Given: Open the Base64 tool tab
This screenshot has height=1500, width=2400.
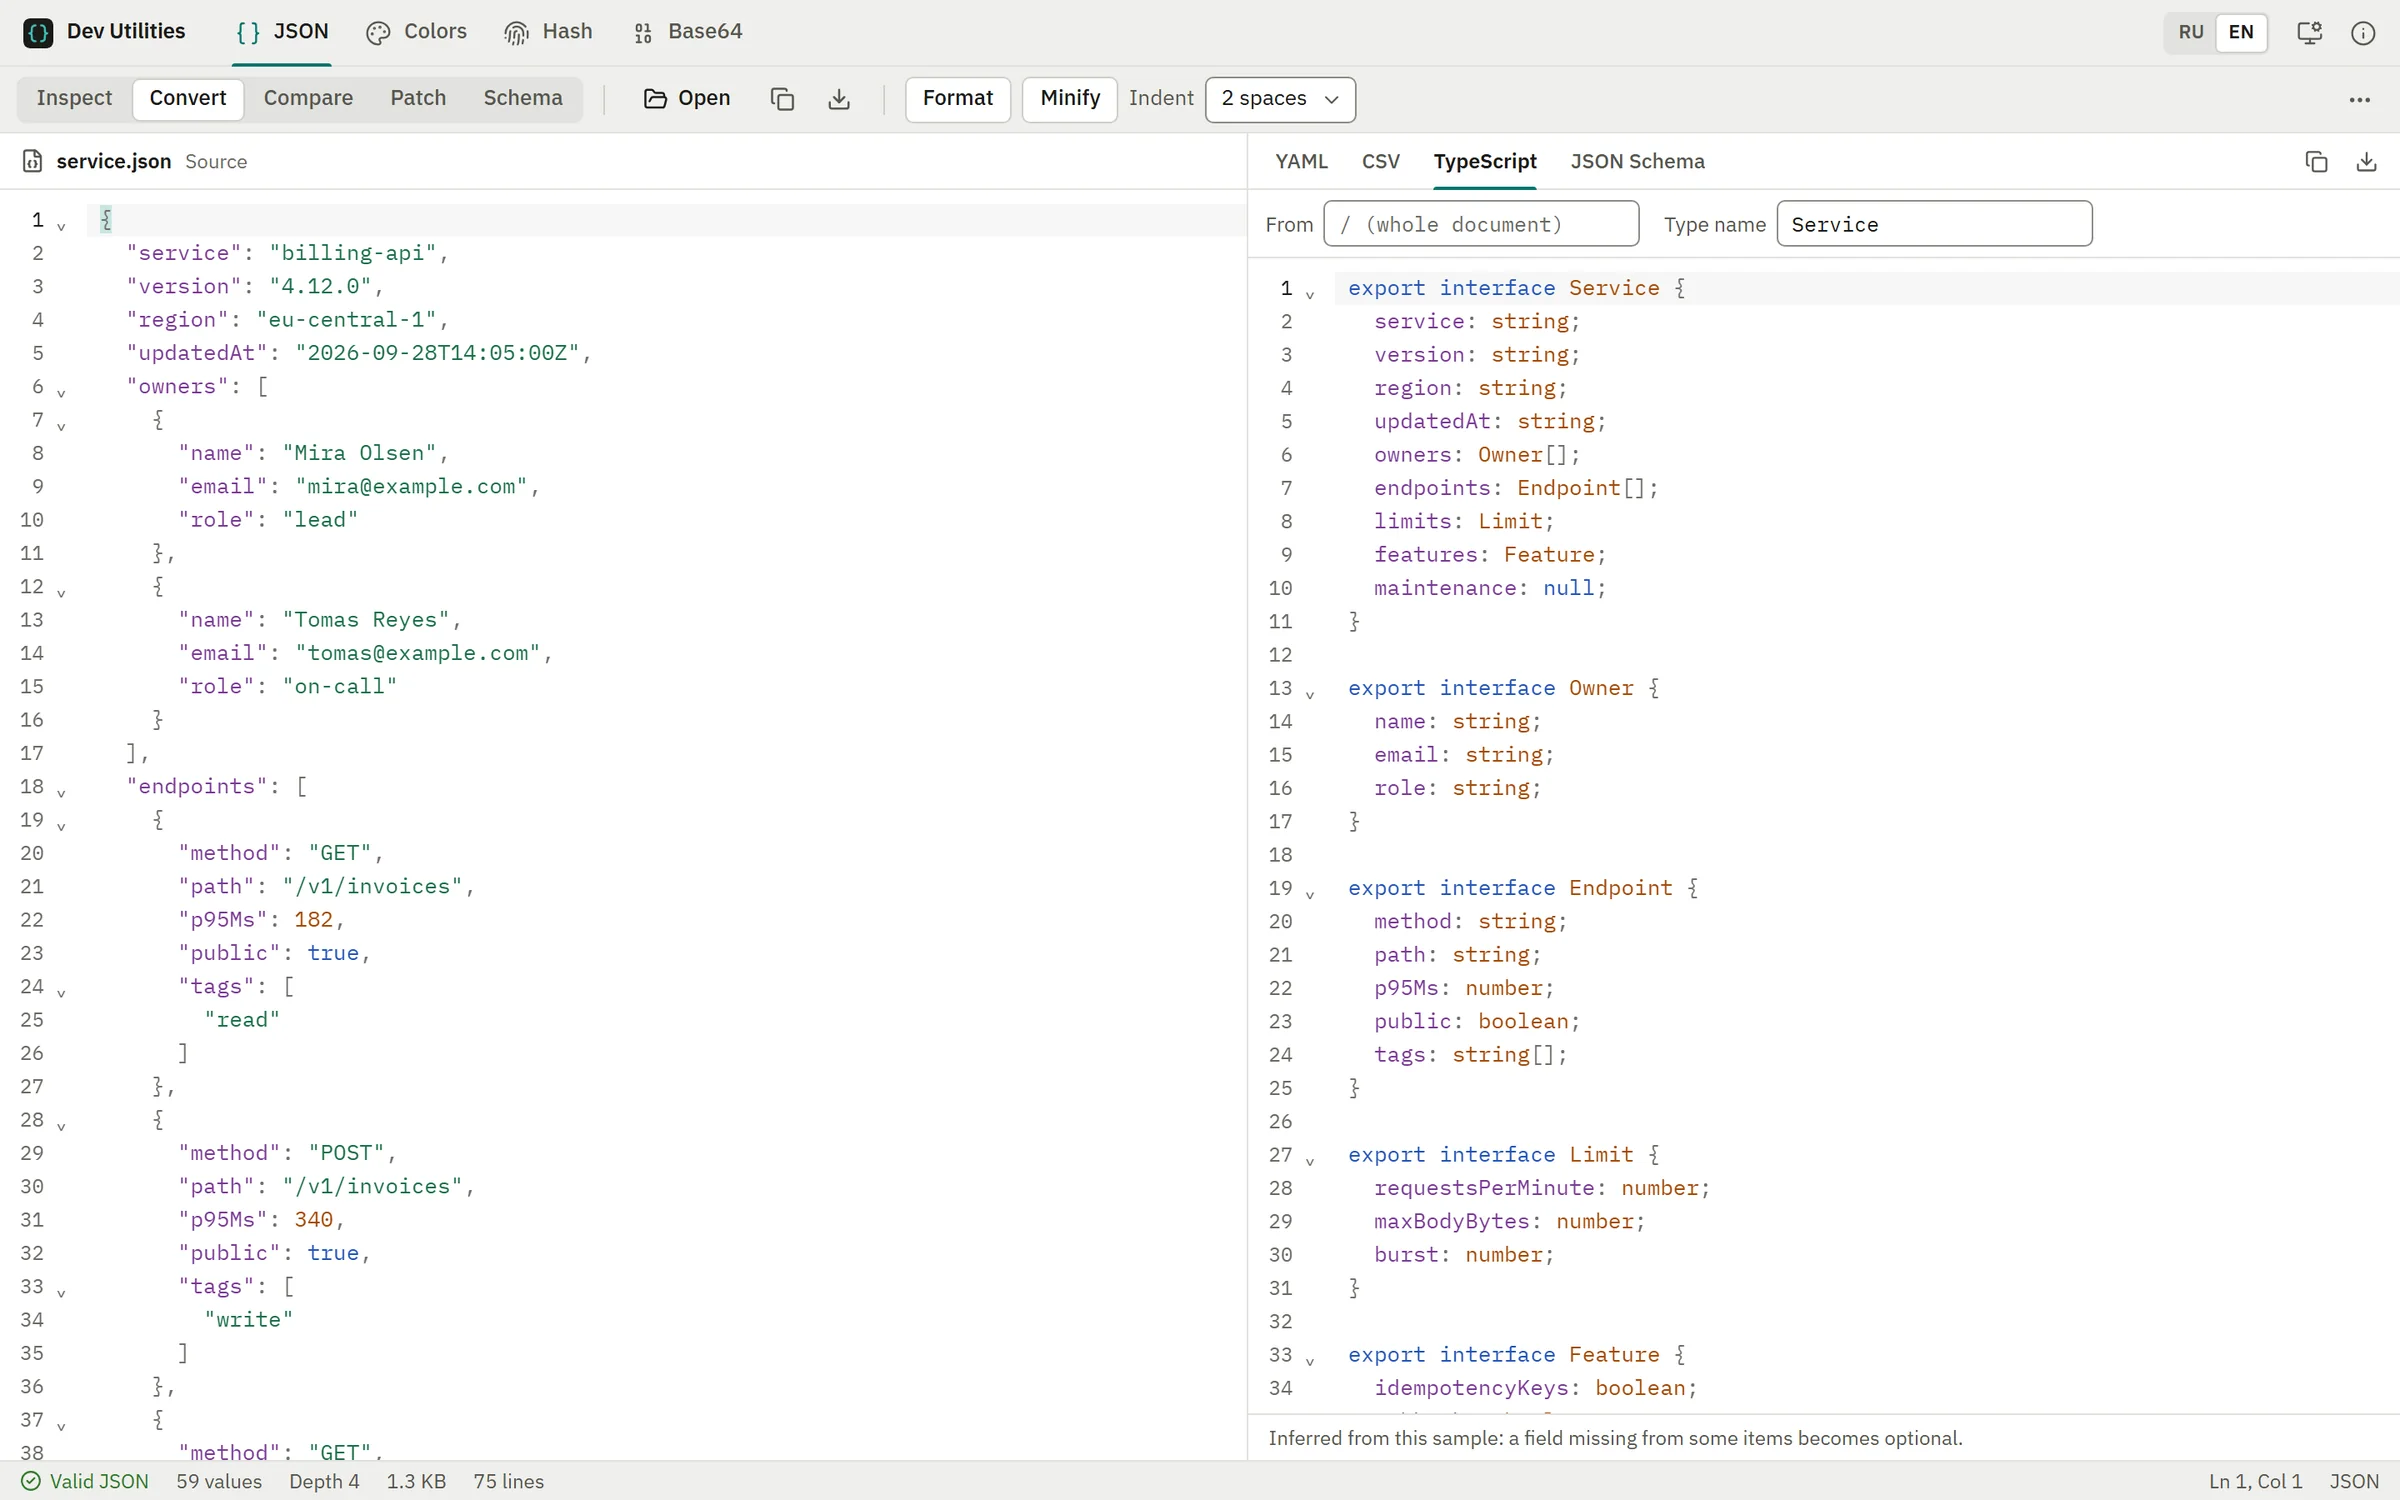Looking at the screenshot, I should point(688,32).
